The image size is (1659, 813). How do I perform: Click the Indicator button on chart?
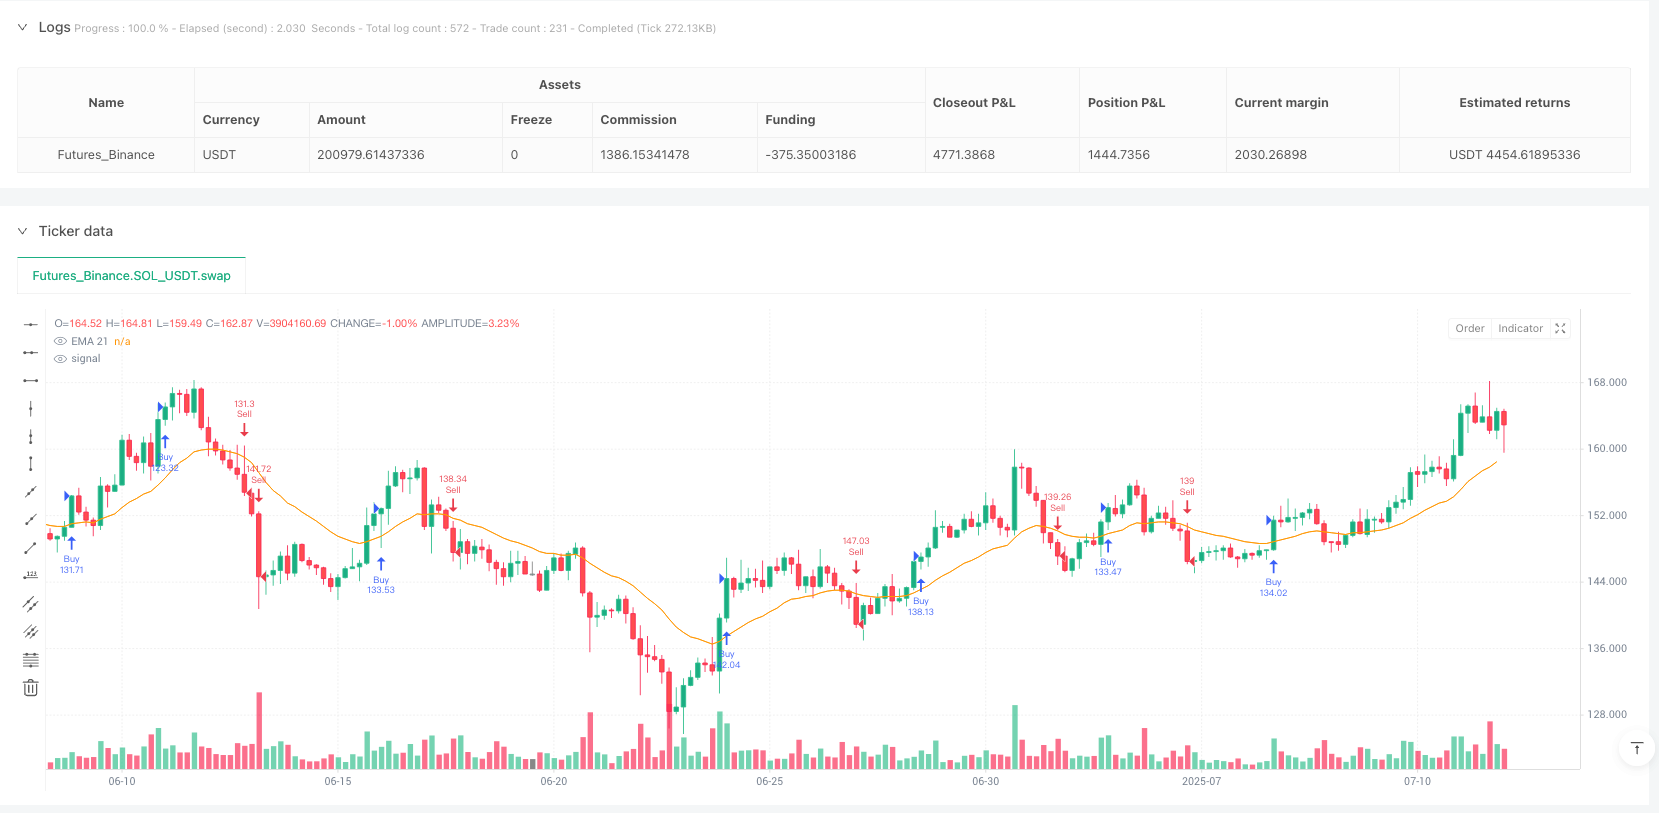point(1520,329)
